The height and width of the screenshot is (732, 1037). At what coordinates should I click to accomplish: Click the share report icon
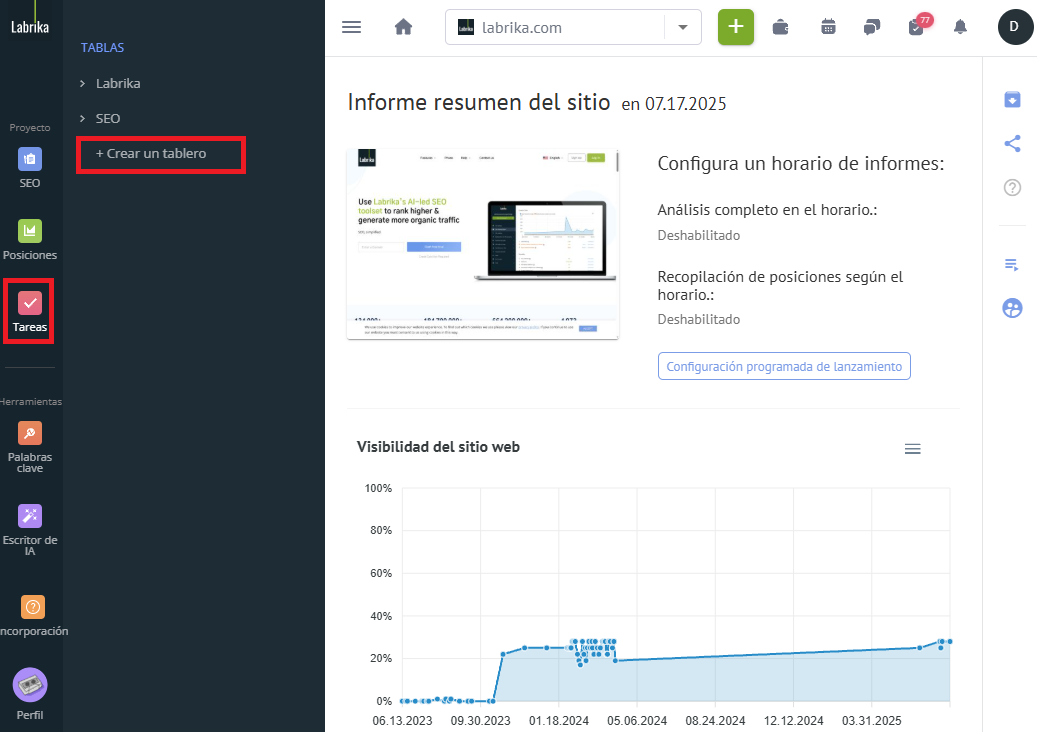coord(1012,143)
